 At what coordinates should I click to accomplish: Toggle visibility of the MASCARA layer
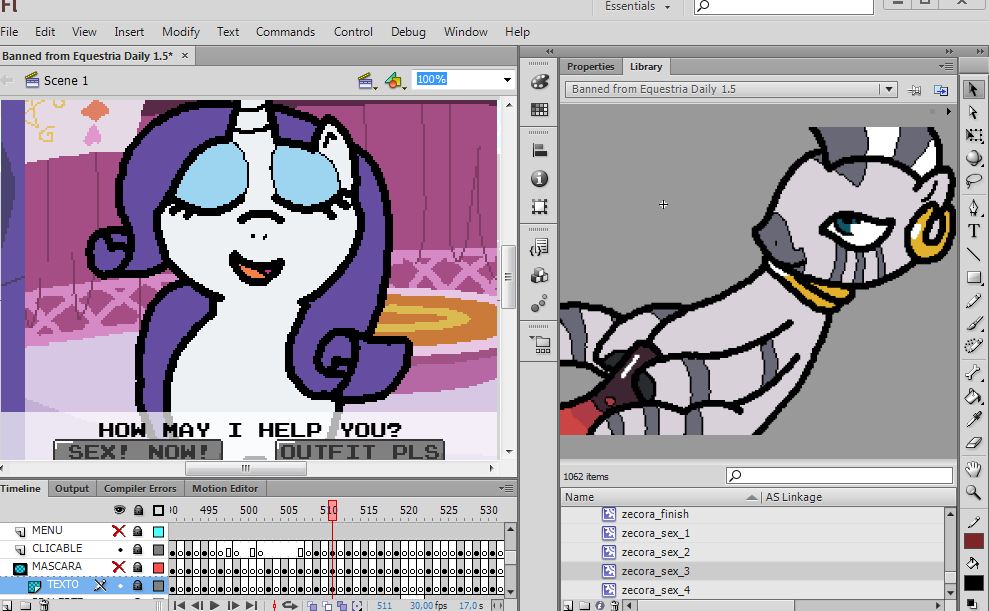(x=119, y=567)
